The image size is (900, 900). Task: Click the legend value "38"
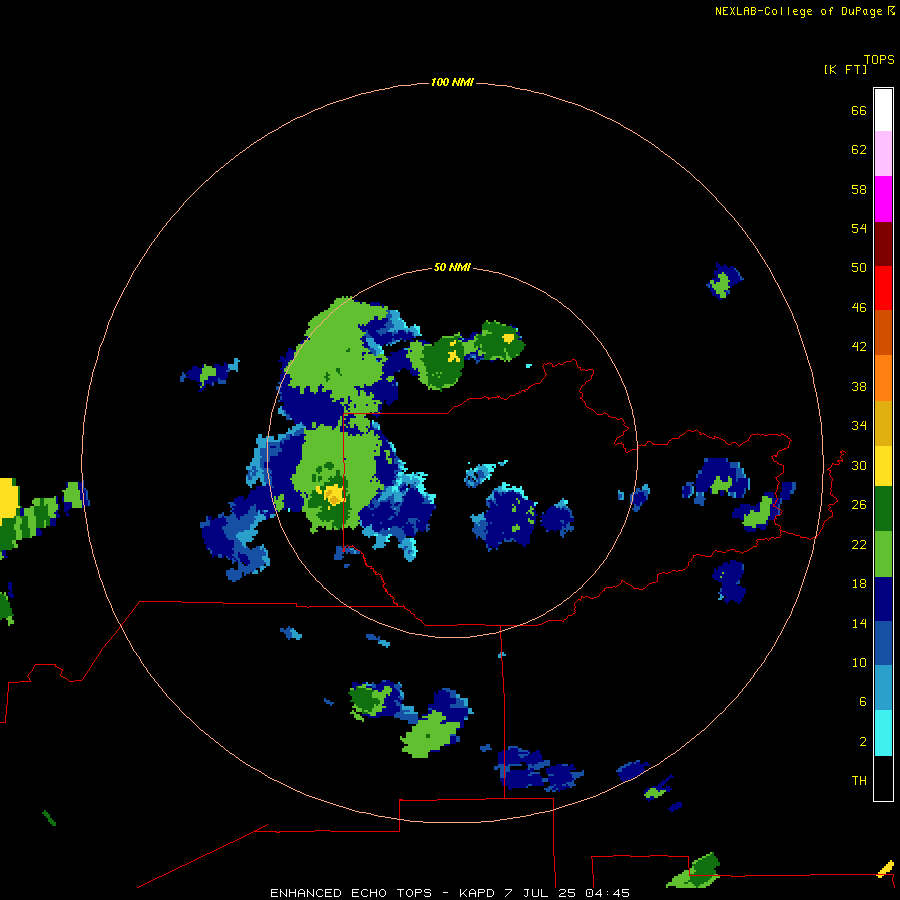859,386
